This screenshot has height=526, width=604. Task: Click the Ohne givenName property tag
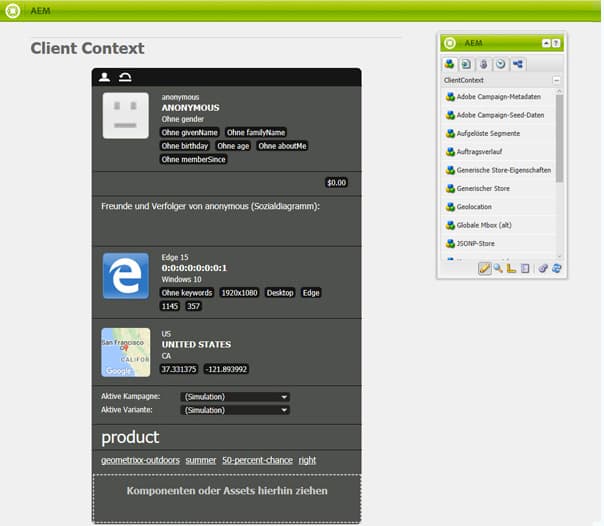click(x=190, y=132)
